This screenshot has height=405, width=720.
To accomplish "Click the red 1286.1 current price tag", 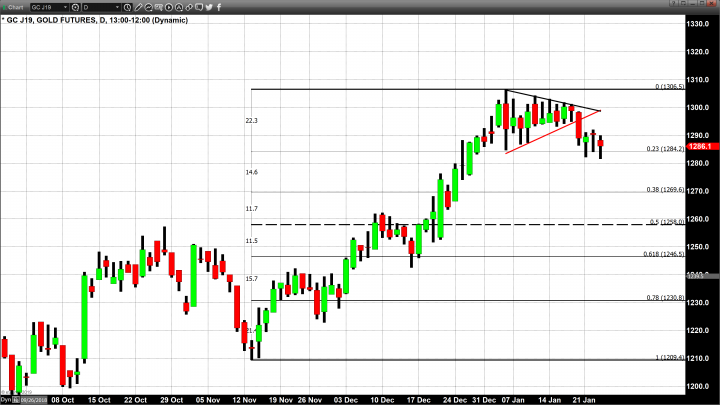I will pos(702,146).
